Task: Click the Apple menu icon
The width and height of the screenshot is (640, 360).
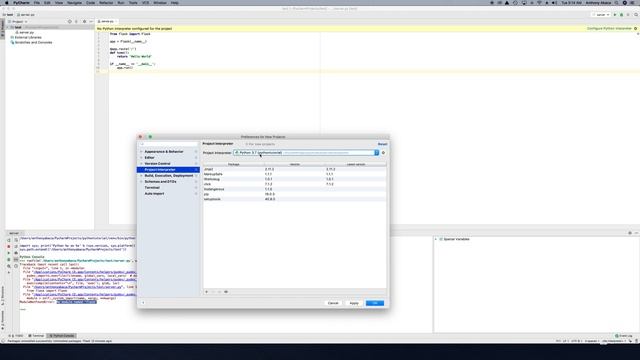Action: (x=6, y=3)
